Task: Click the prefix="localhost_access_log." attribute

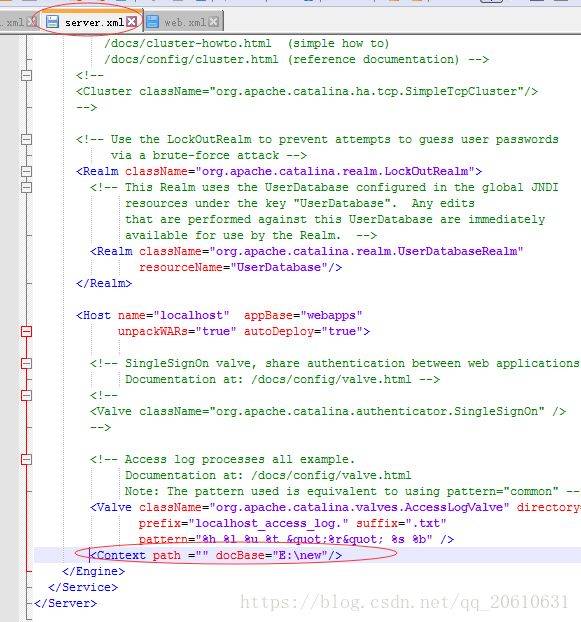Action: [244, 523]
